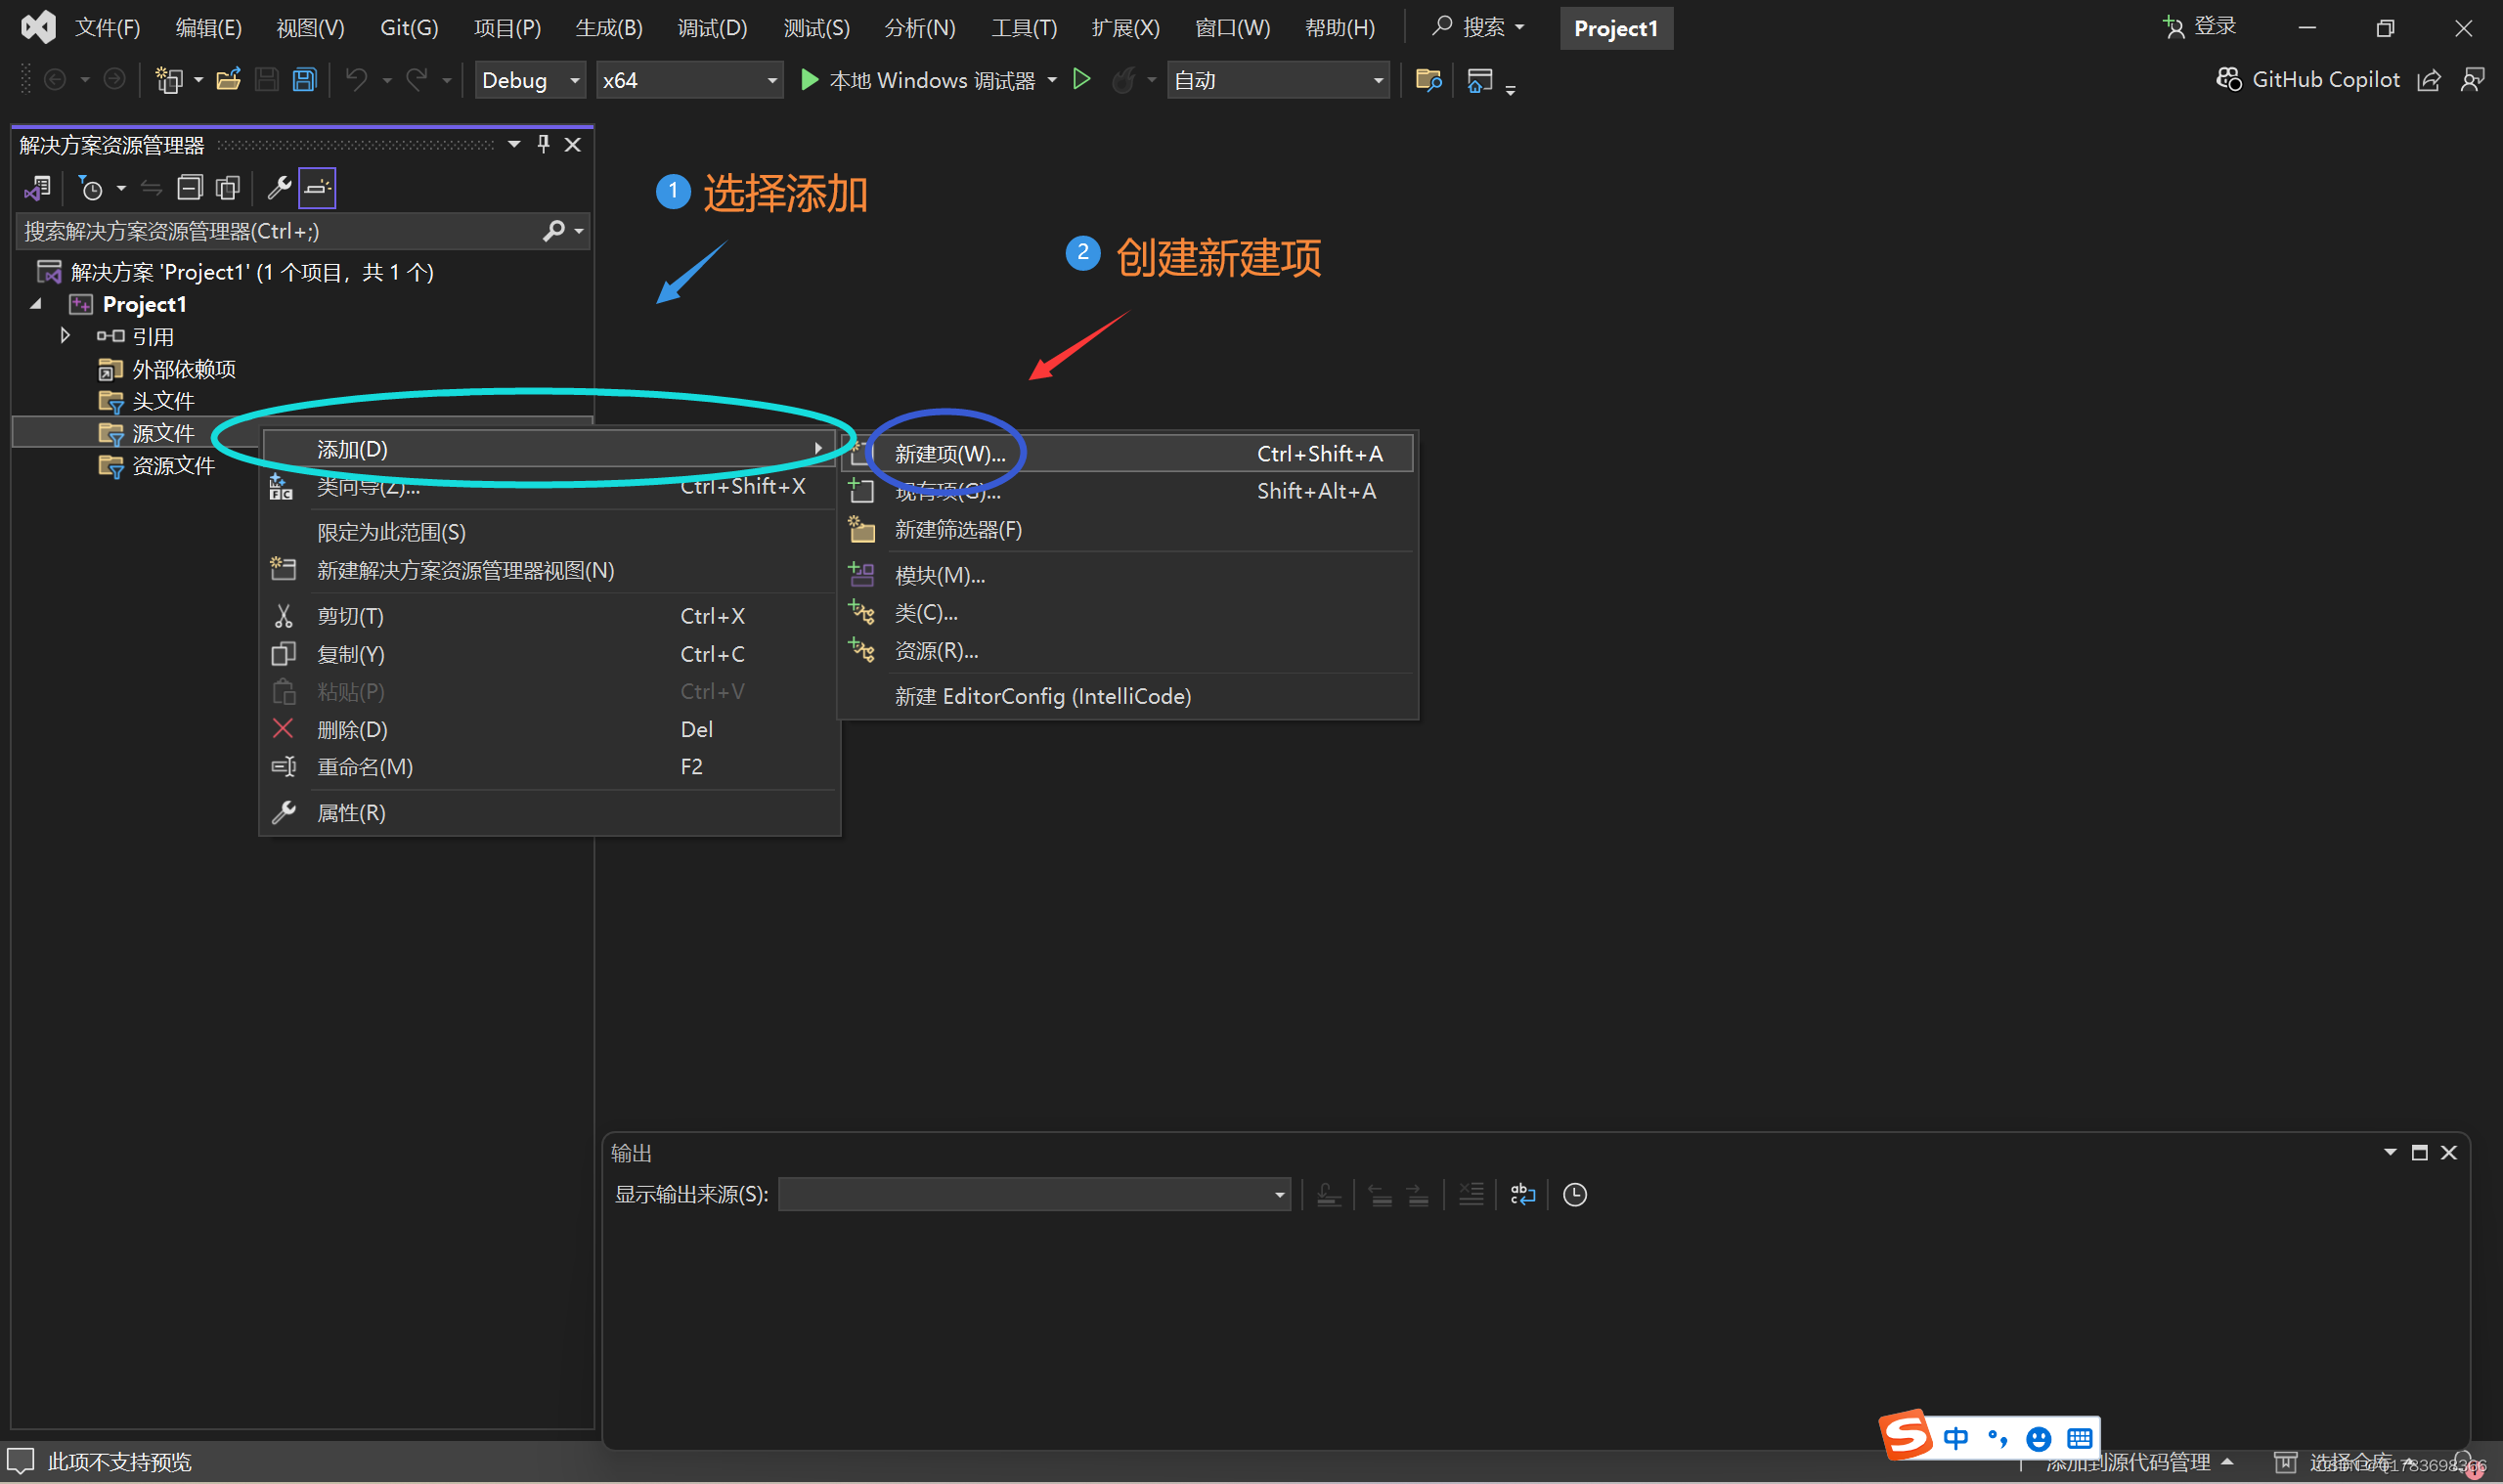Click the GitHub Copilot icon
This screenshot has height=1484, width=2503.
(x=2229, y=79)
